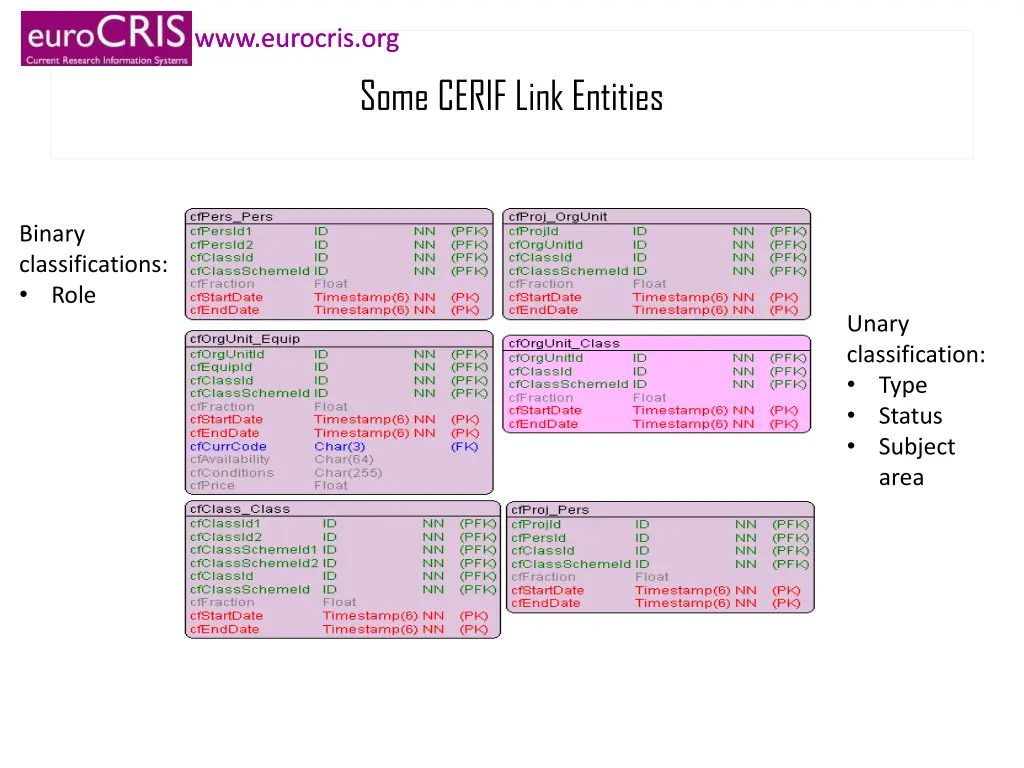Viewport: 1024px width, 768px height.
Task: Click the cfClassSchemeId1 row
Action: [x=343, y=550]
